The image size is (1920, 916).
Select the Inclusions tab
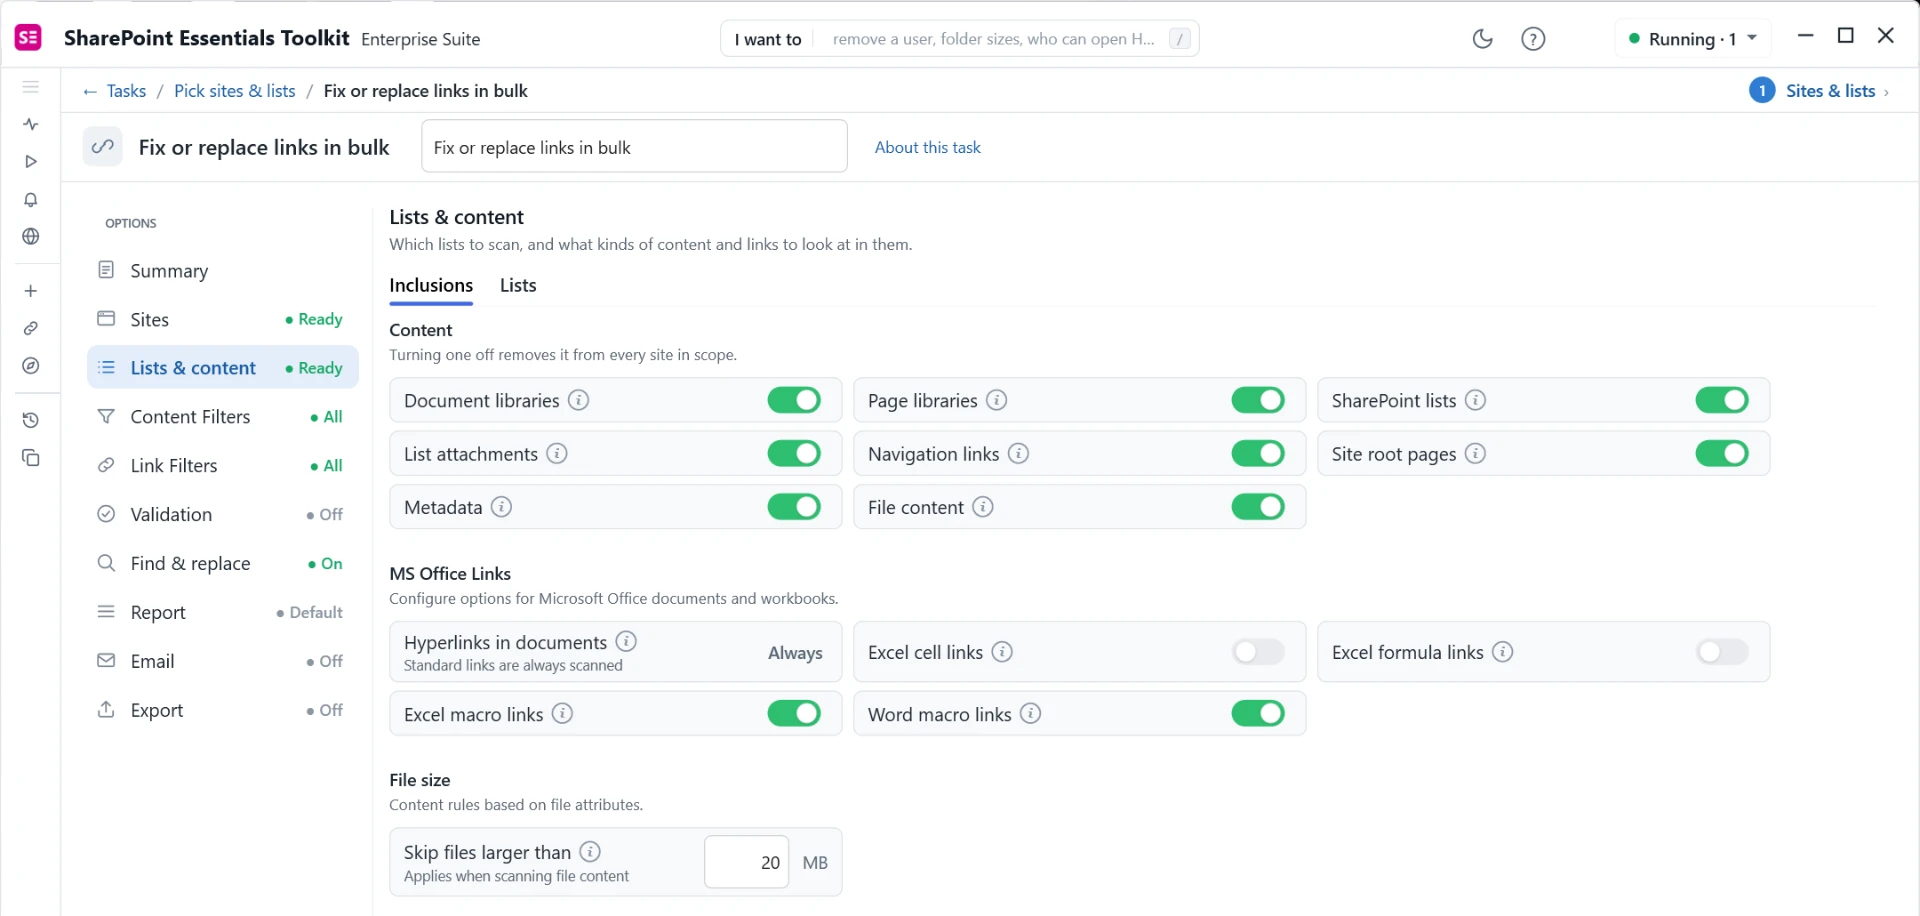[431, 286]
